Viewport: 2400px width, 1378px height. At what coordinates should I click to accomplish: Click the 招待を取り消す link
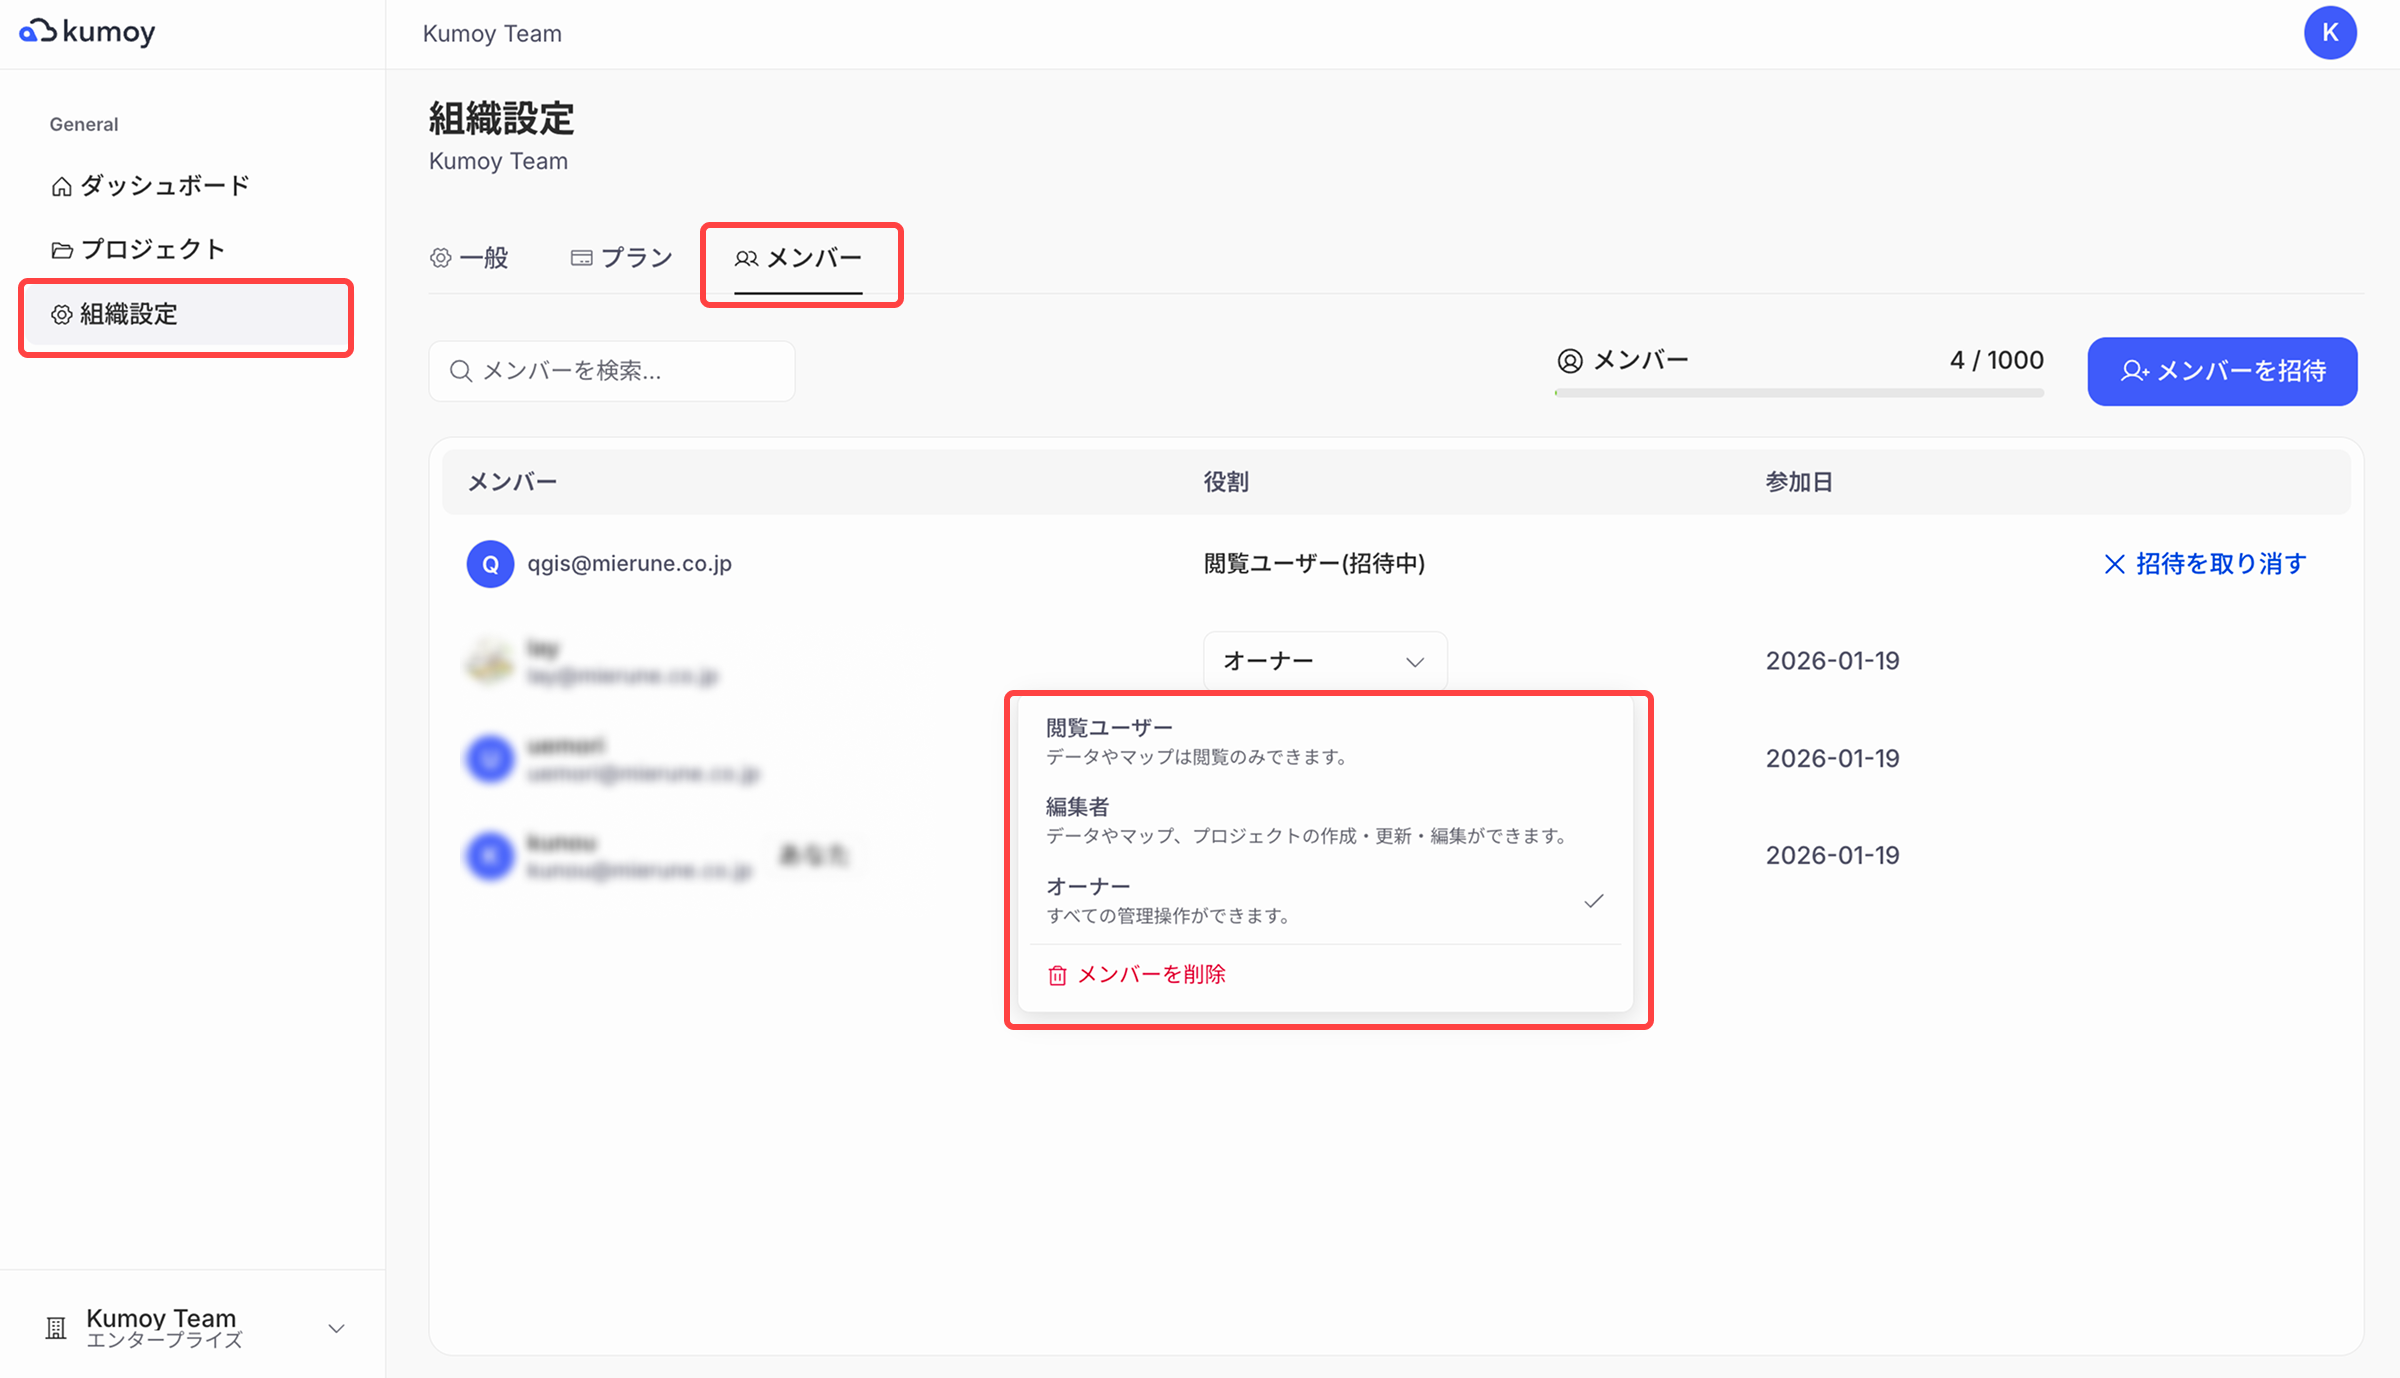pos(2220,564)
